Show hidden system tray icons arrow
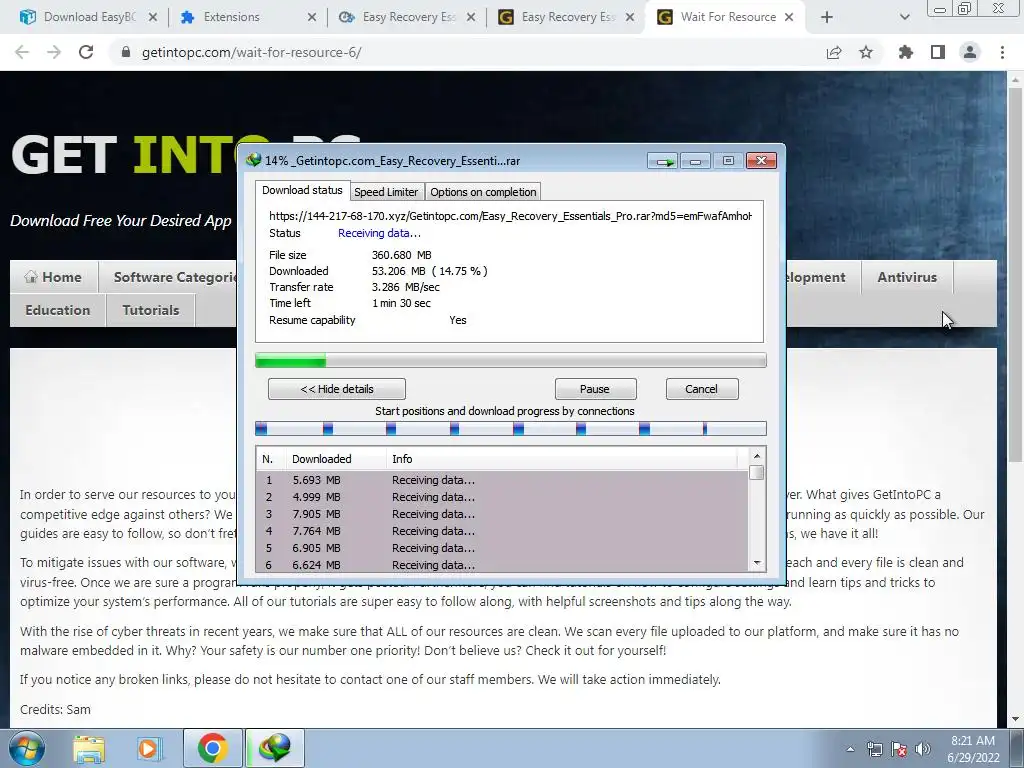Screen dimensions: 1024x768 (850, 749)
